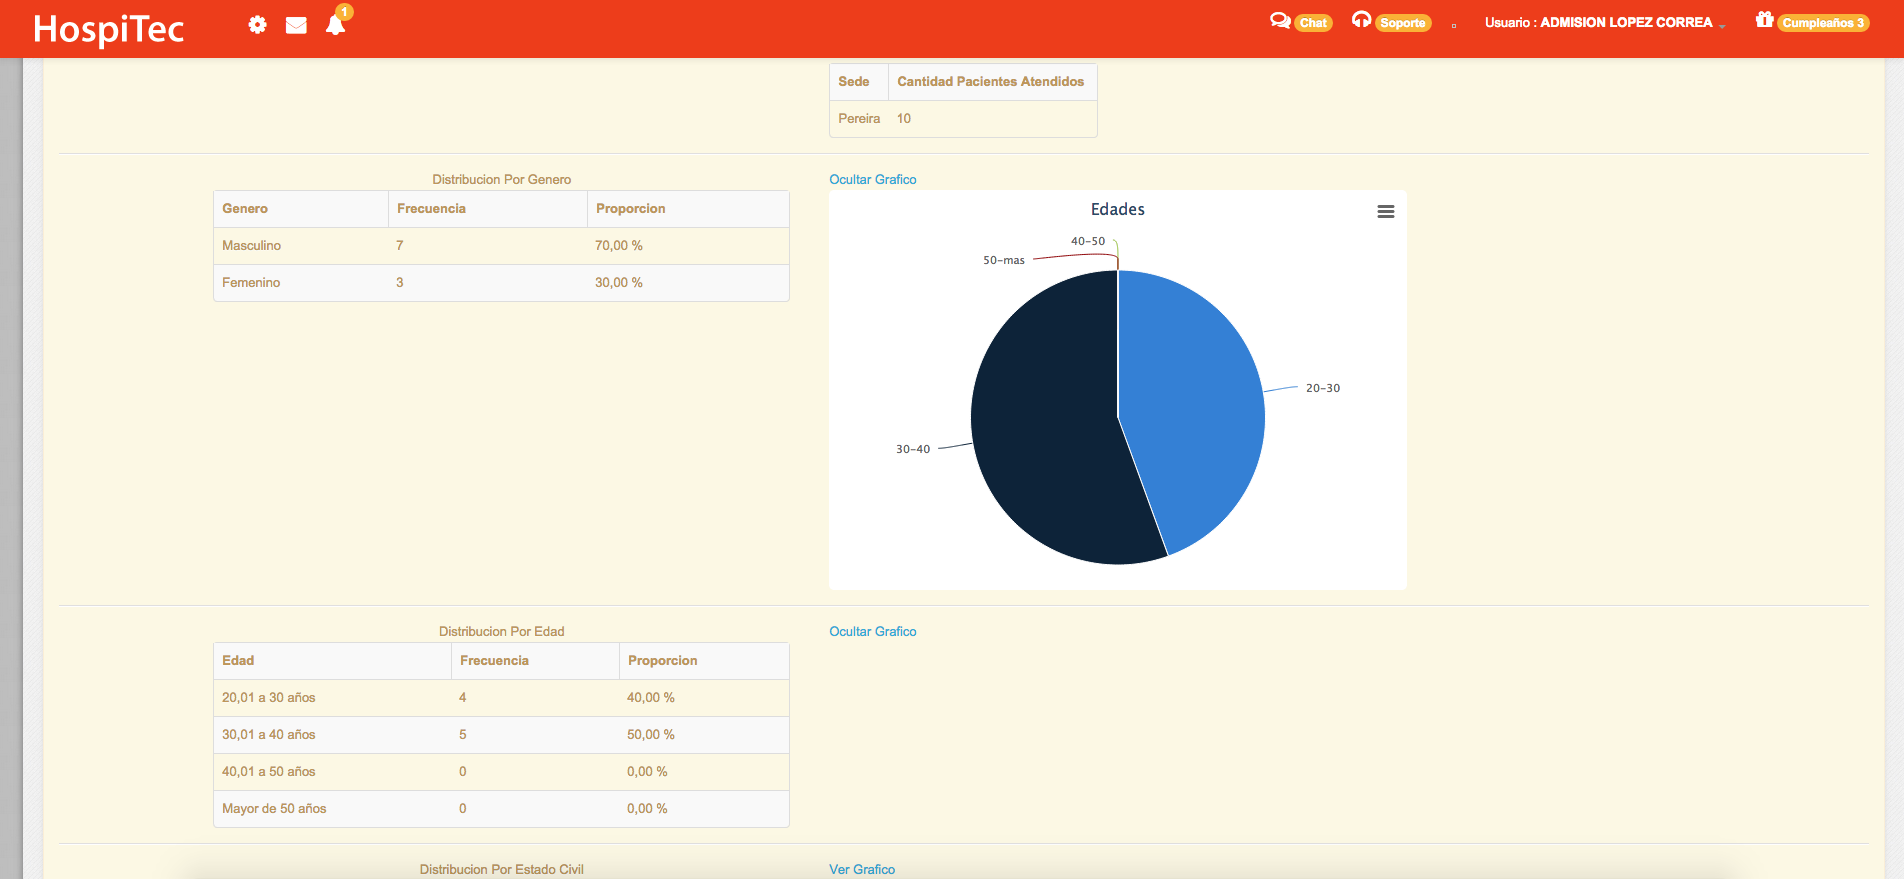Open the Edades chart hamburger menu
This screenshot has width=1904, height=879.
coord(1385,212)
